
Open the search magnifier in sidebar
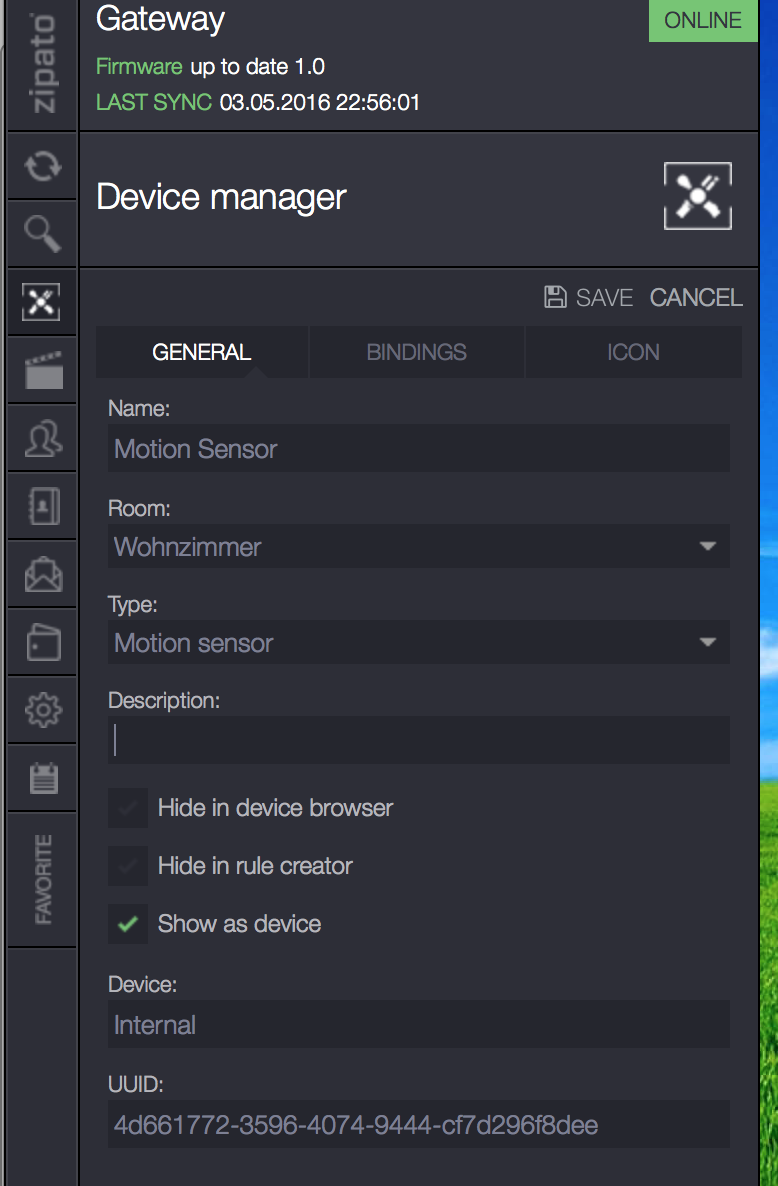click(x=42, y=234)
